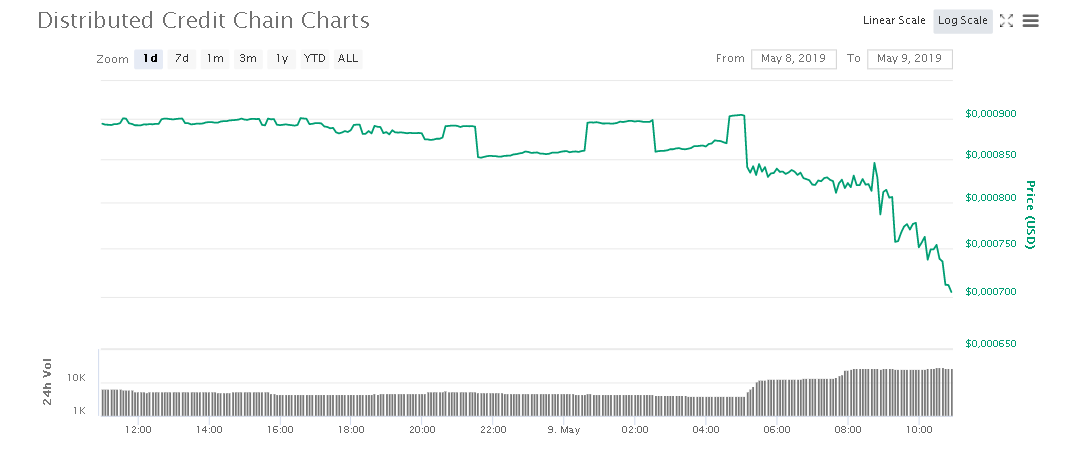The image size is (1074, 451).
Task: Choose the 1y zoom option
Action: point(282,59)
